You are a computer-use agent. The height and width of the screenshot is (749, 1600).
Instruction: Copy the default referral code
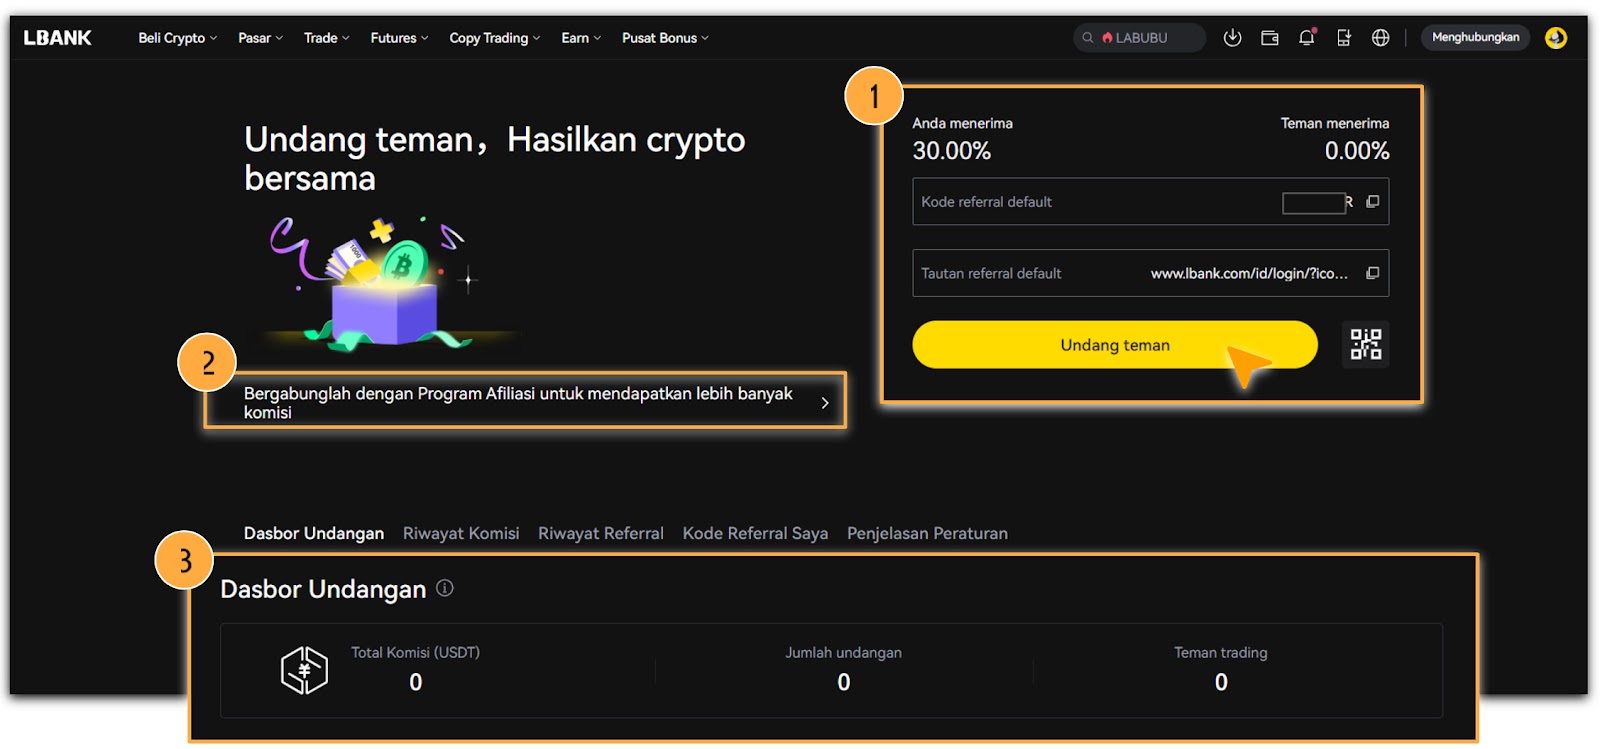click(1372, 202)
